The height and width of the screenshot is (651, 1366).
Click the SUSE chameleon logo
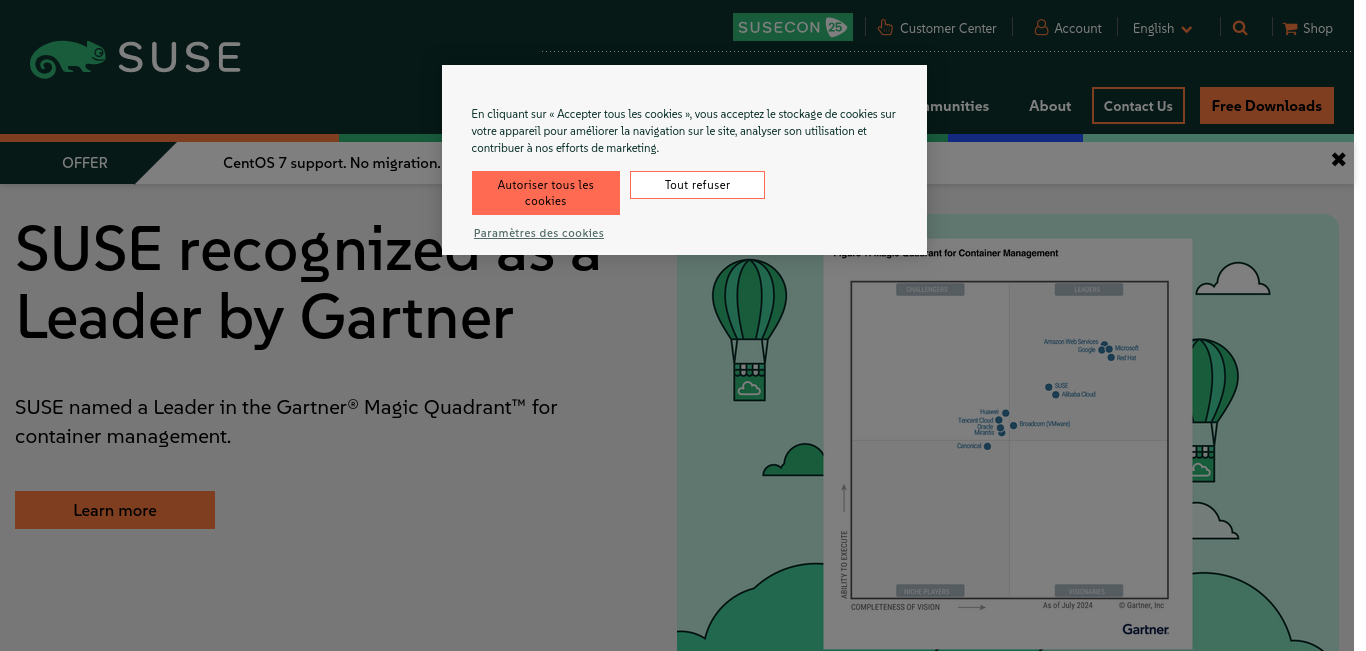pyautogui.click(x=135, y=59)
